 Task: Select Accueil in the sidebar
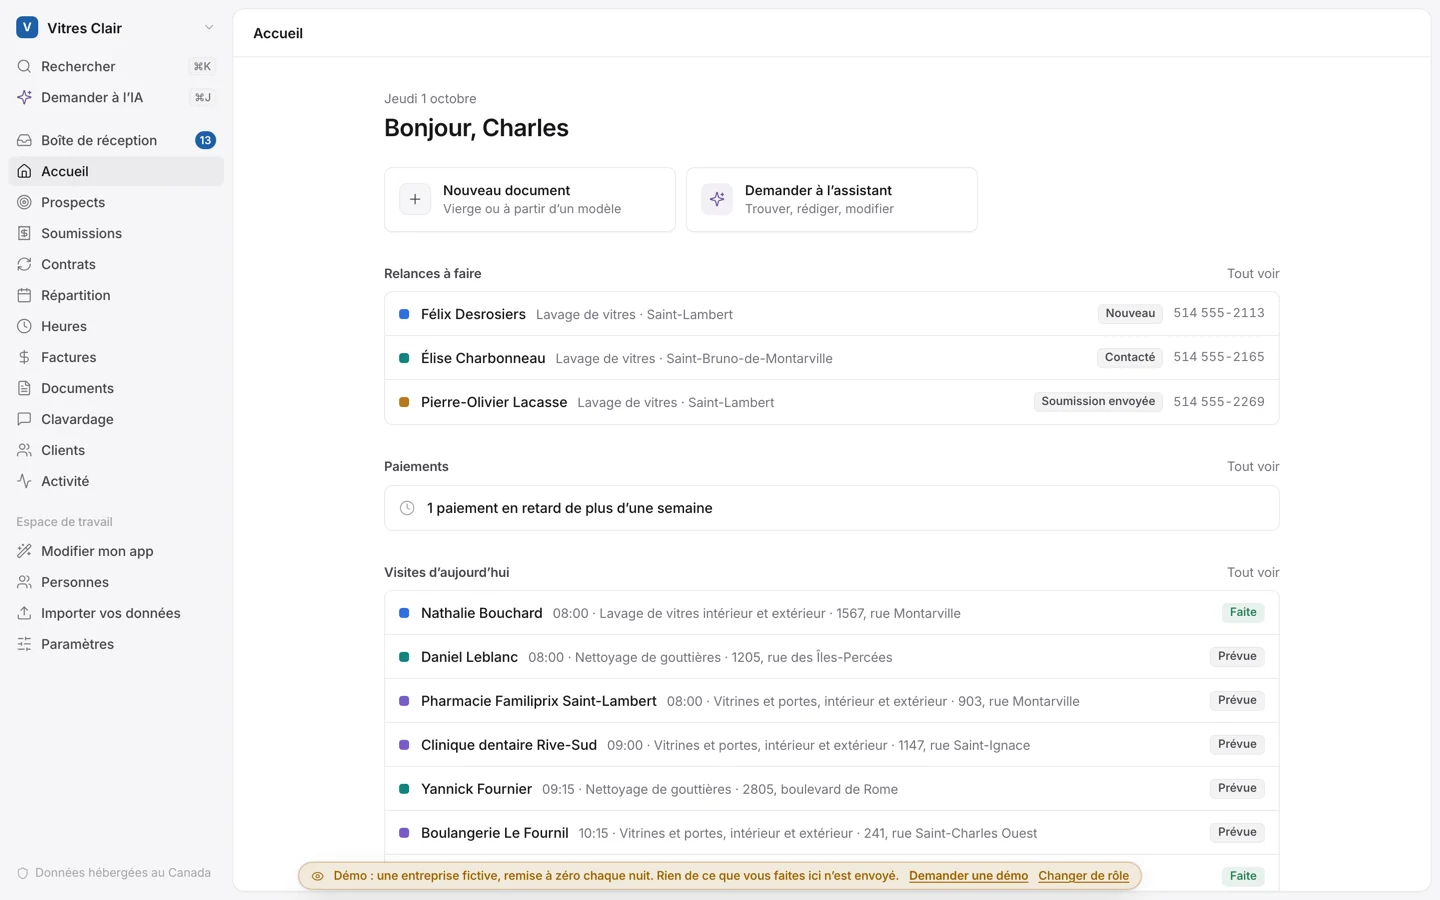click(x=116, y=171)
